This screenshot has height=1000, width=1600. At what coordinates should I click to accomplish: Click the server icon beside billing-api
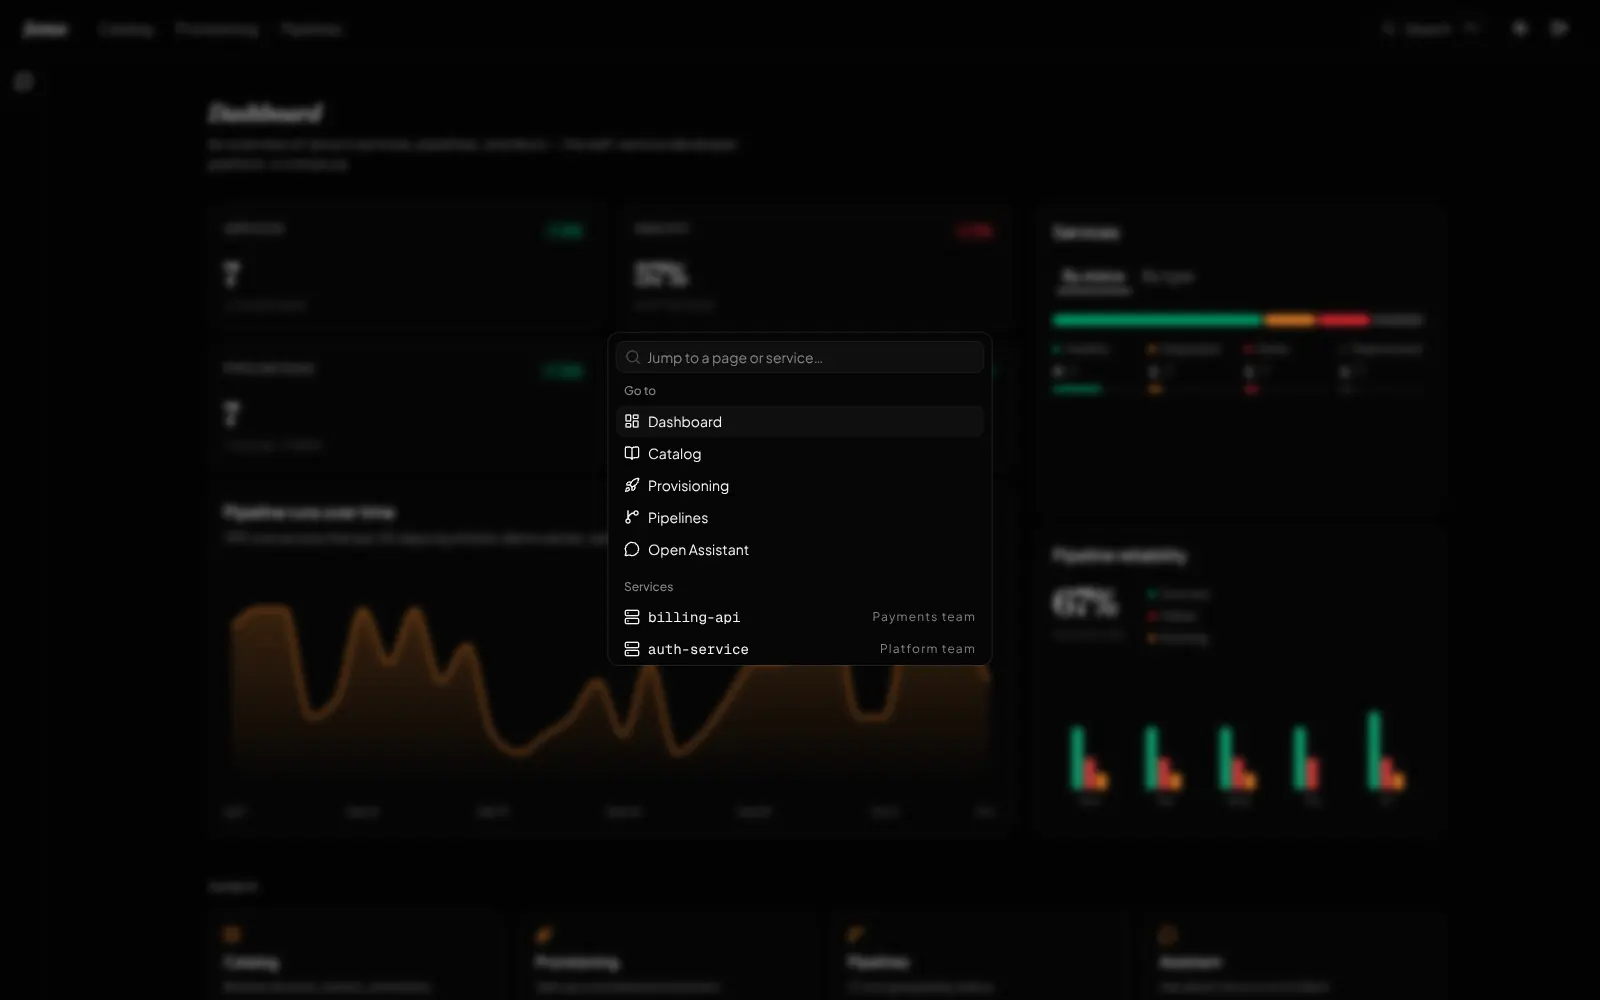632,617
